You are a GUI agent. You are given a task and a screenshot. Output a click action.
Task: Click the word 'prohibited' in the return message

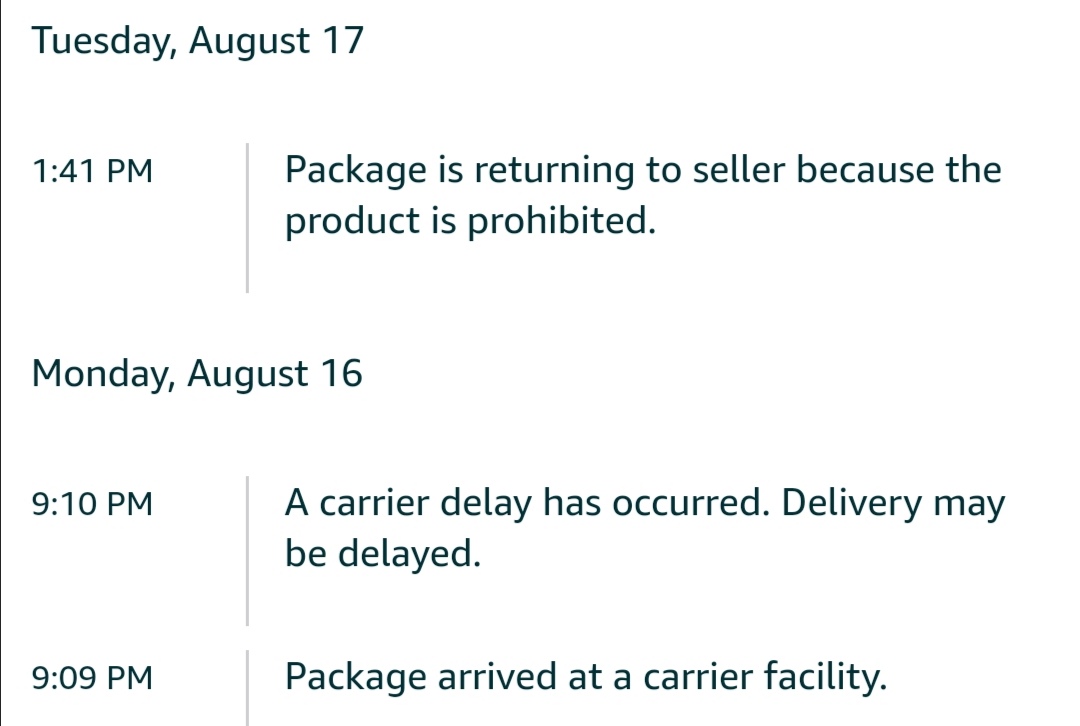(x=559, y=221)
